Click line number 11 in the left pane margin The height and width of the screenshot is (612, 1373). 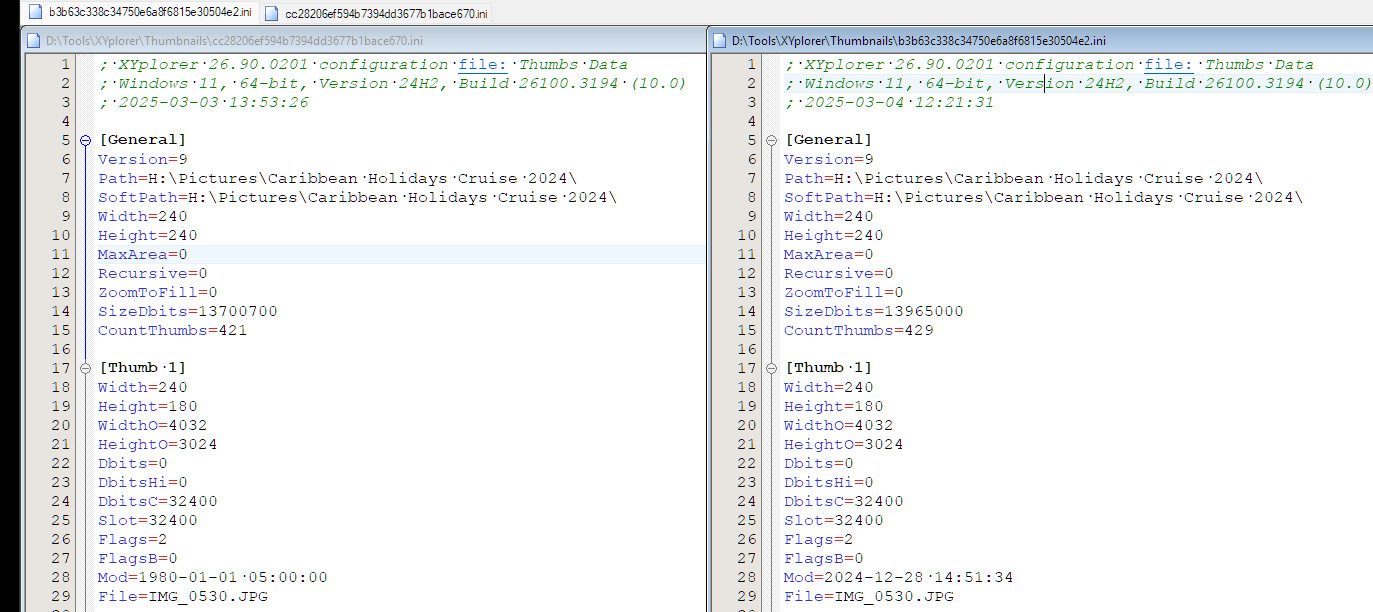pyautogui.click(x=61, y=255)
